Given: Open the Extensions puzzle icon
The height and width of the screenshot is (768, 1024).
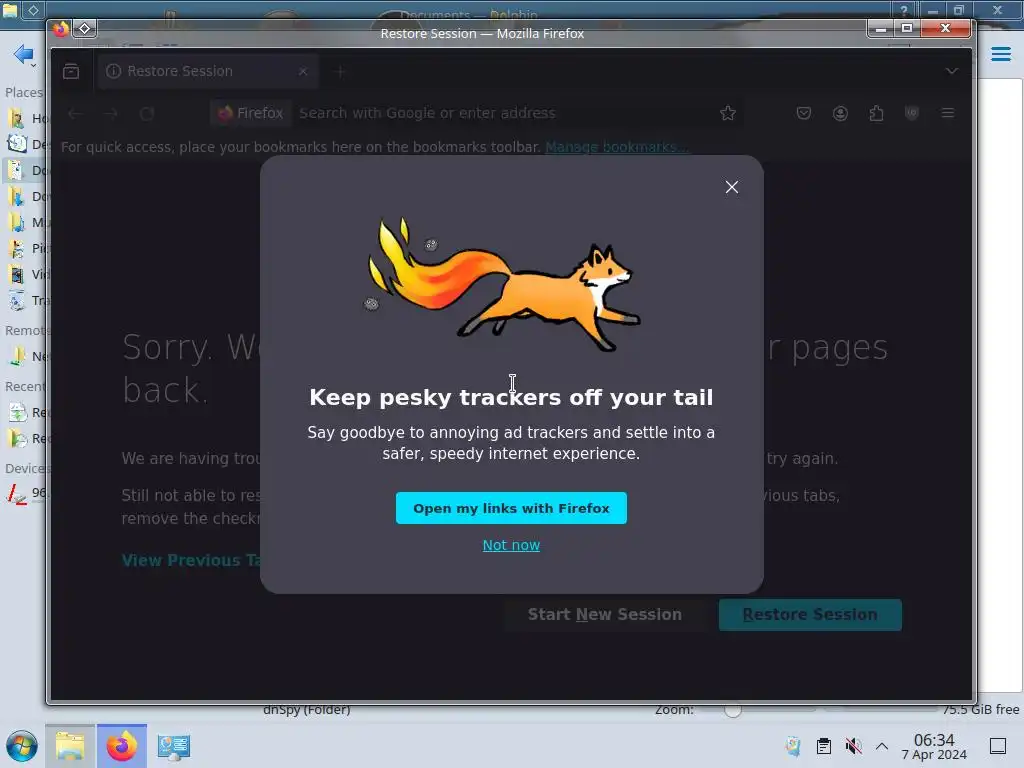Looking at the screenshot, I should (x=876, y=114).
